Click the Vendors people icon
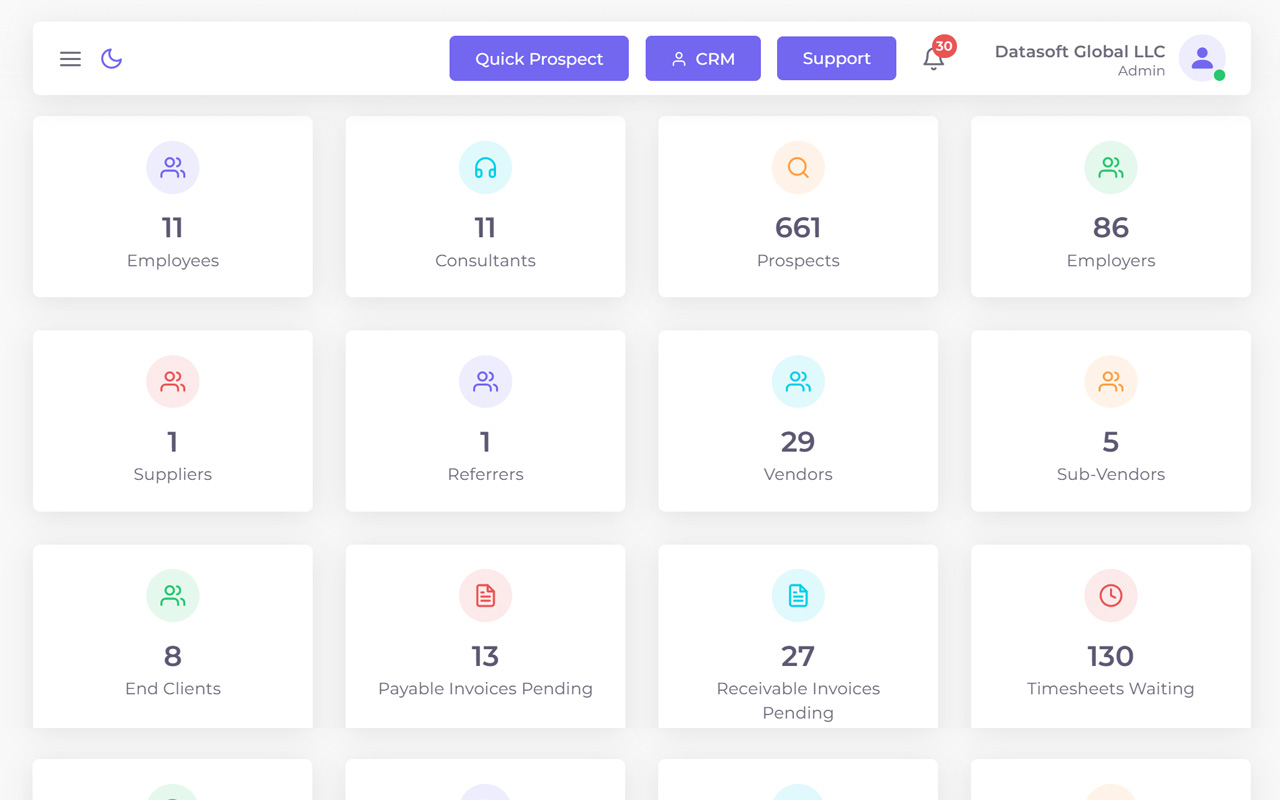The width and height of the screenshot is (1280, 800). [x=798, y=381]
